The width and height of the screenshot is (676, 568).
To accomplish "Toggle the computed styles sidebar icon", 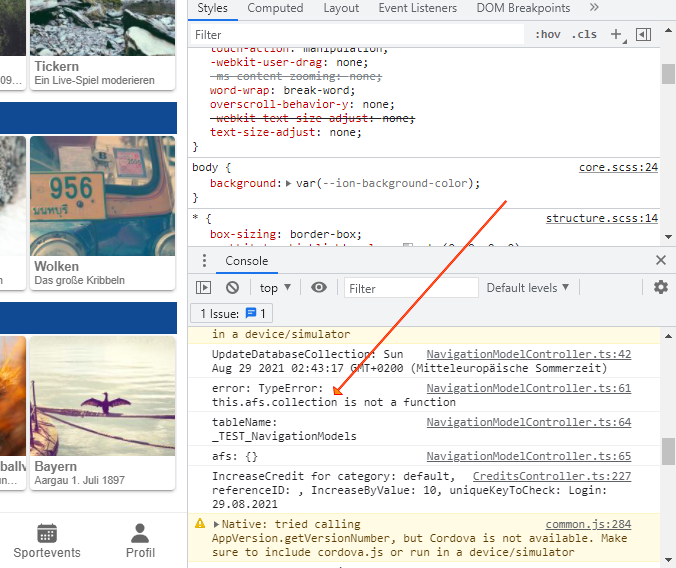I will pos(643,35).
